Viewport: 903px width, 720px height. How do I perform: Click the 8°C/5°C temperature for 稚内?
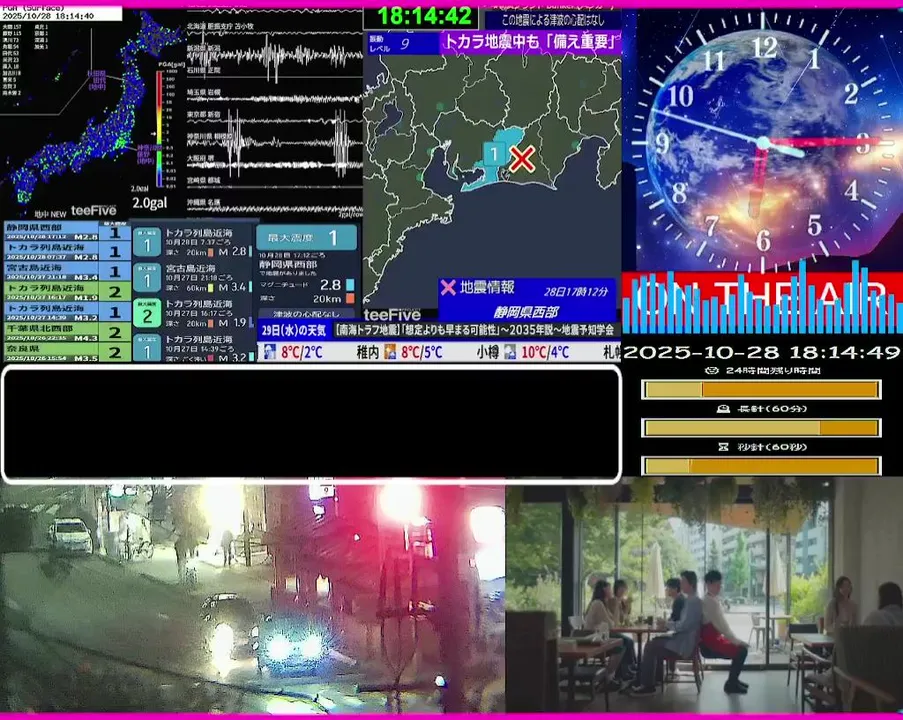pos(422,352)
